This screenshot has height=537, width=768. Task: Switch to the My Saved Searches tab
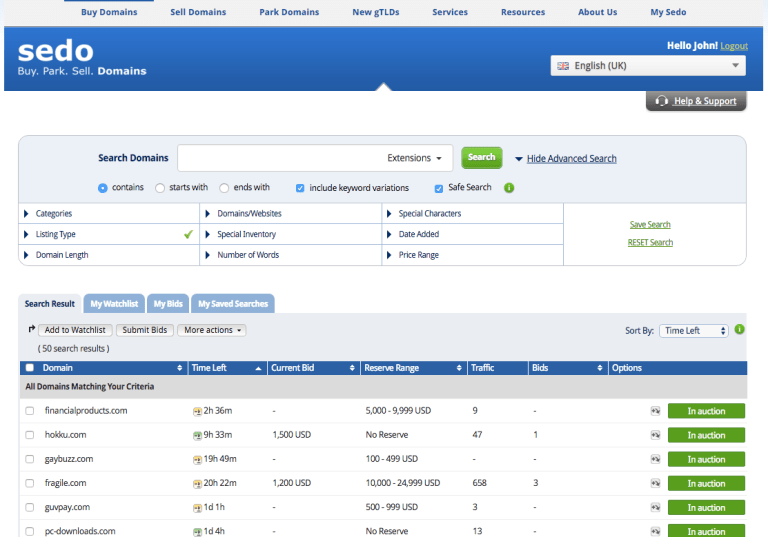(x=233, y=304)
